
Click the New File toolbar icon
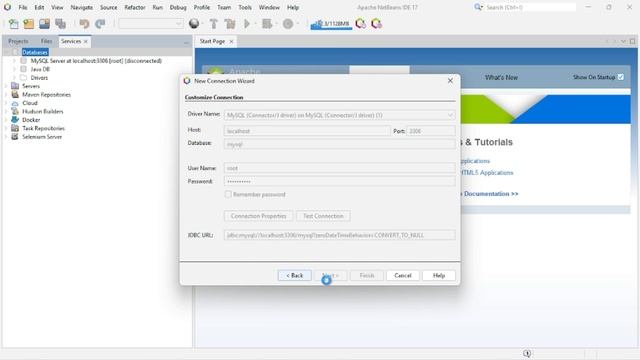[13, 24]
